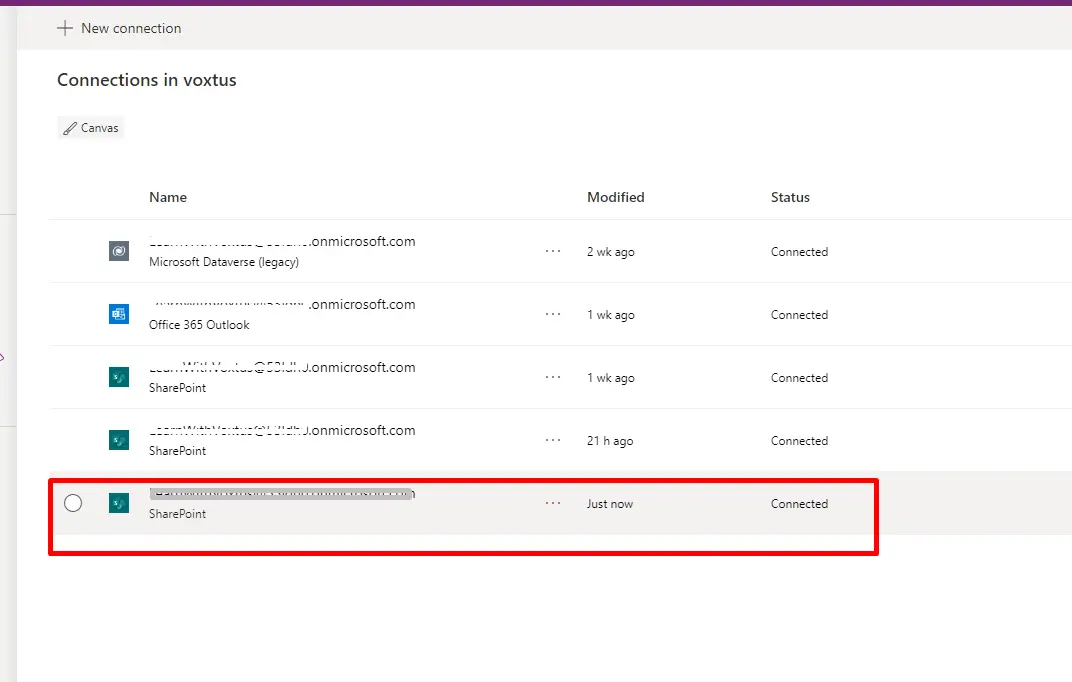Click the Office 365 Outlook connector icon
This screenshot has width=1072, height=682.
click(x=119, y=314)
